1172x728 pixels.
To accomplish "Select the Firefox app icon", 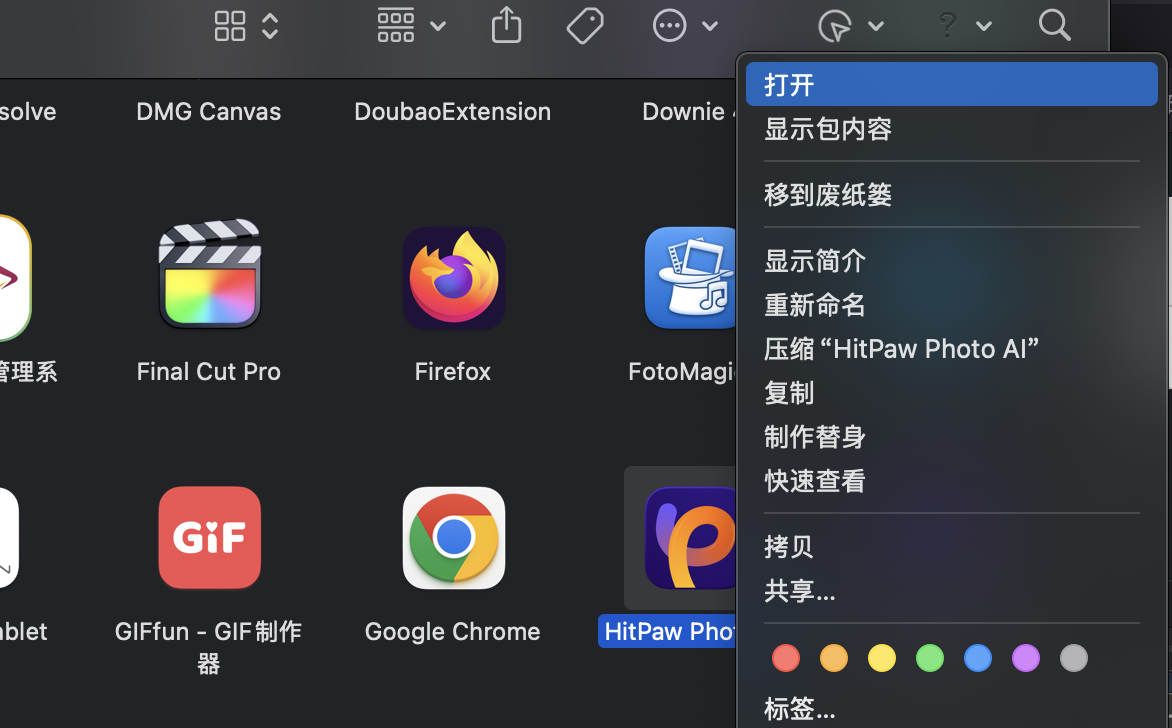I will click(x=454, y=277).
